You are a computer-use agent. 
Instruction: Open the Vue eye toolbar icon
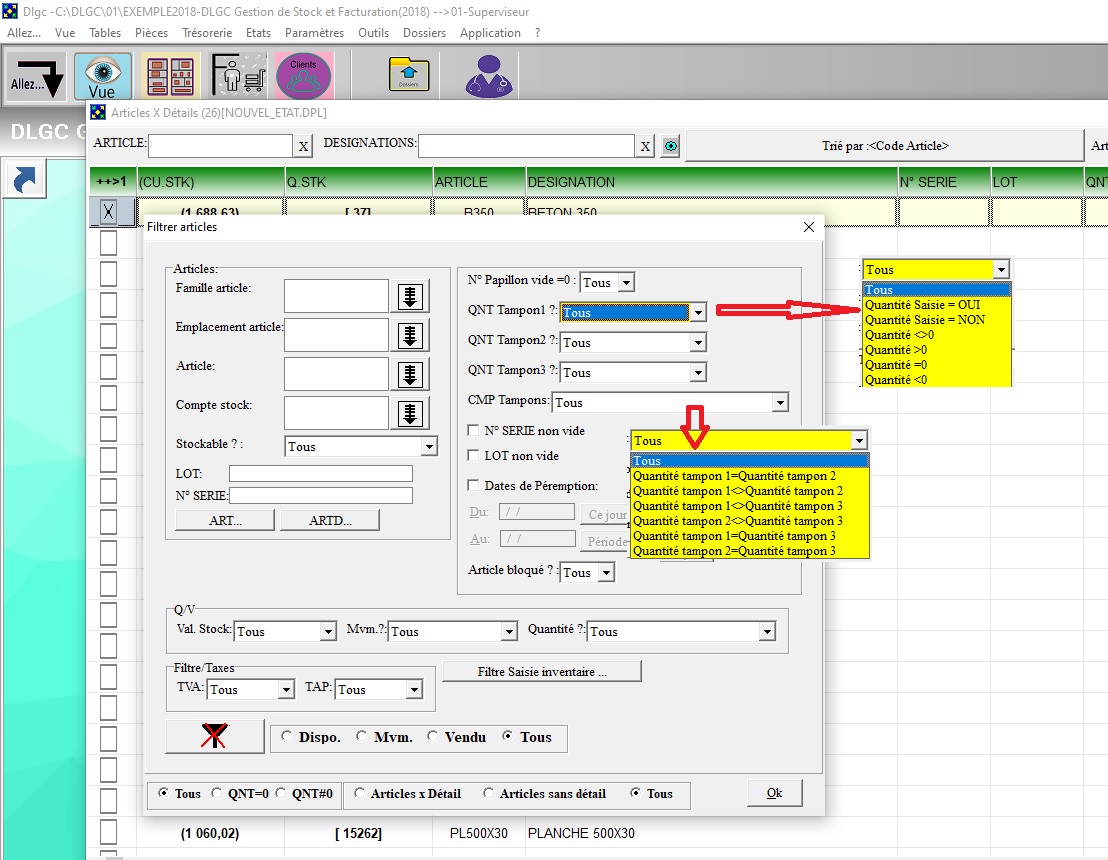tap(102, 76)
